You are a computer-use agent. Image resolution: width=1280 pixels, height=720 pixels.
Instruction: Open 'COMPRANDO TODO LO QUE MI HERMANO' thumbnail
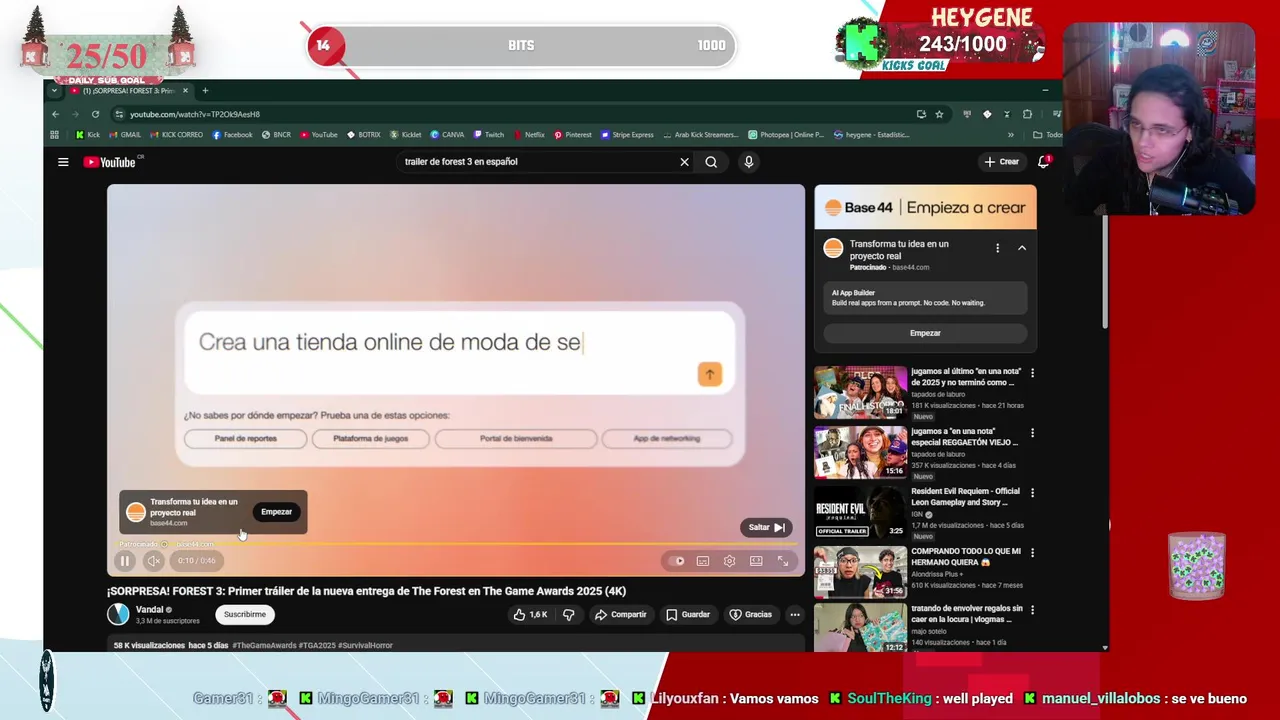tap(860, 571)
